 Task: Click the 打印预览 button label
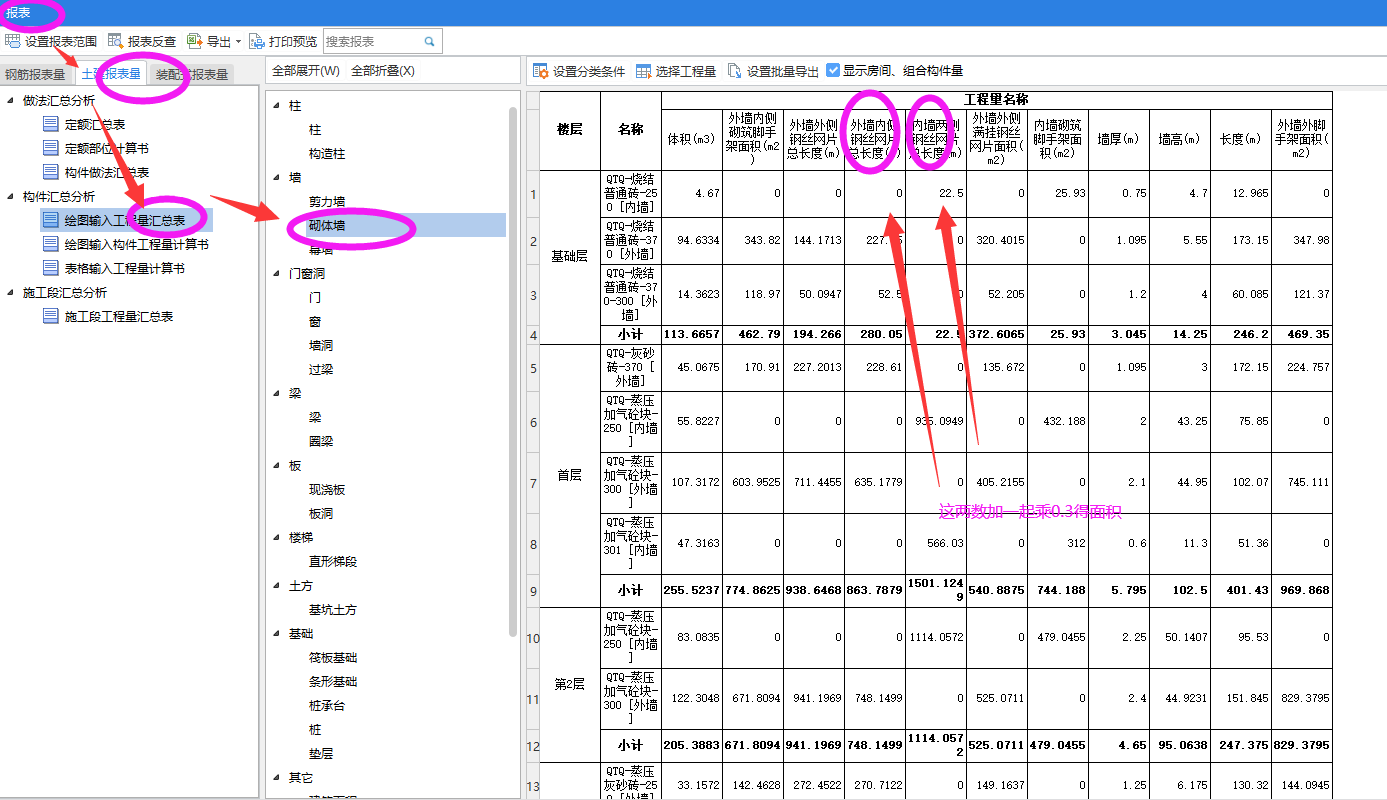[293, 41]
